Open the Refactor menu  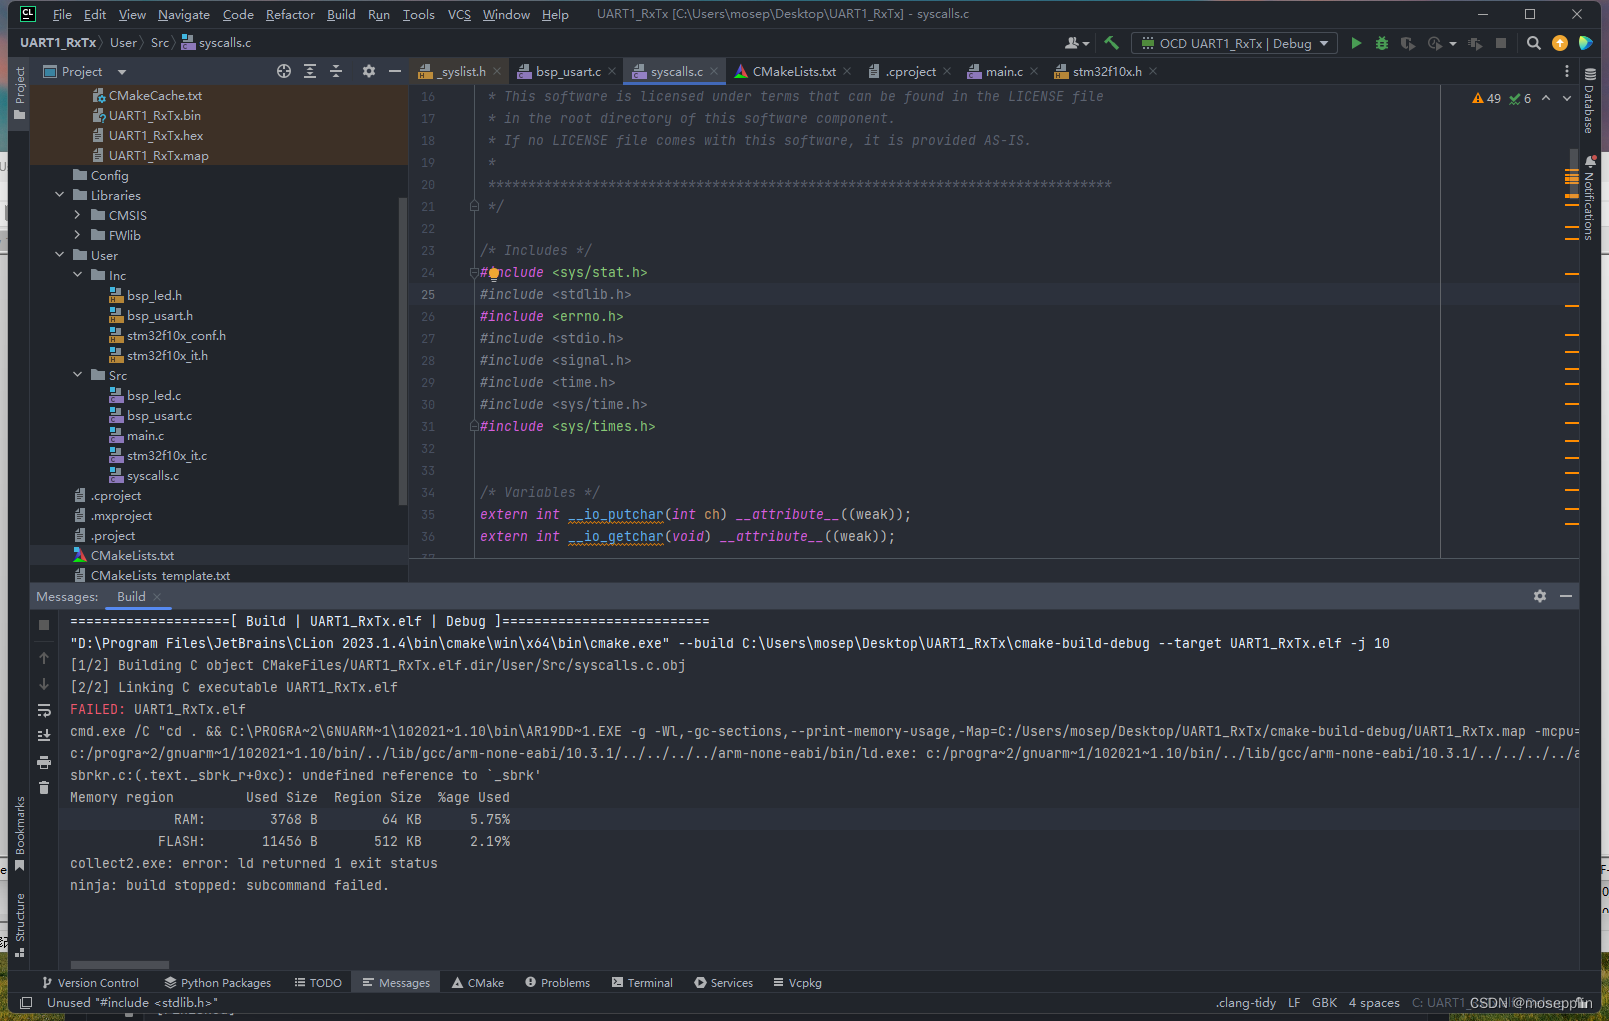click(290, 14)
